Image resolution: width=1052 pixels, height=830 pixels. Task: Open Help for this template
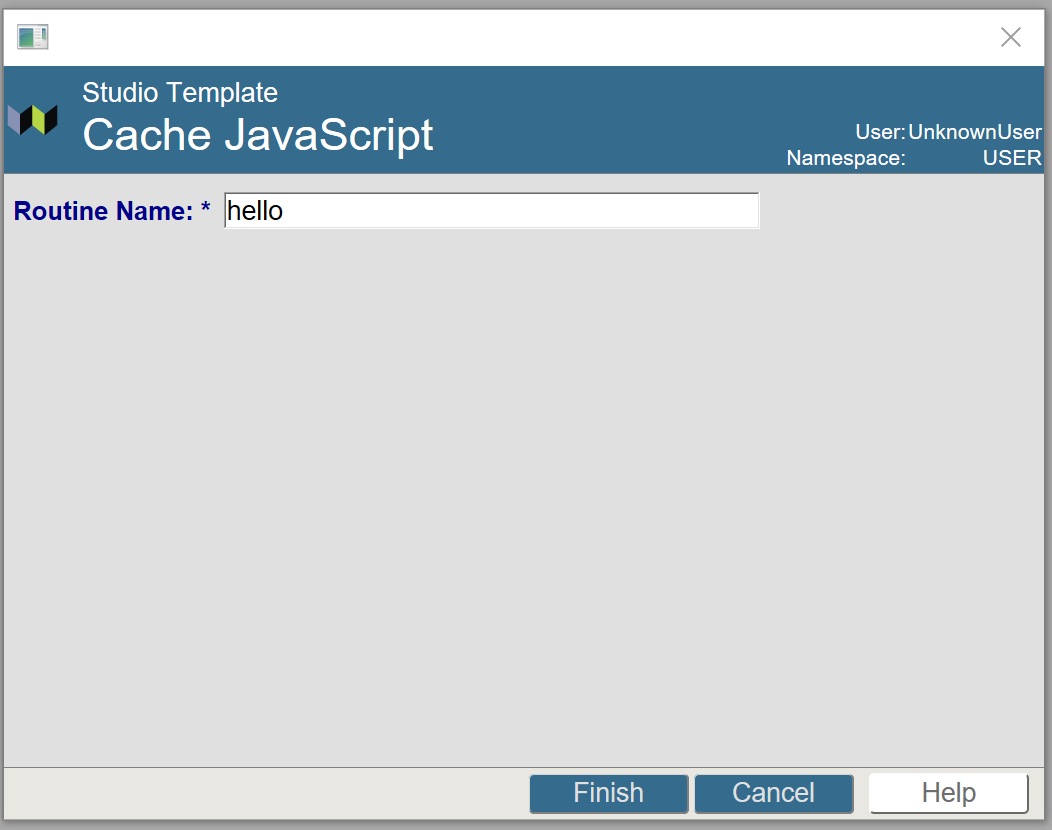(948, 793)
